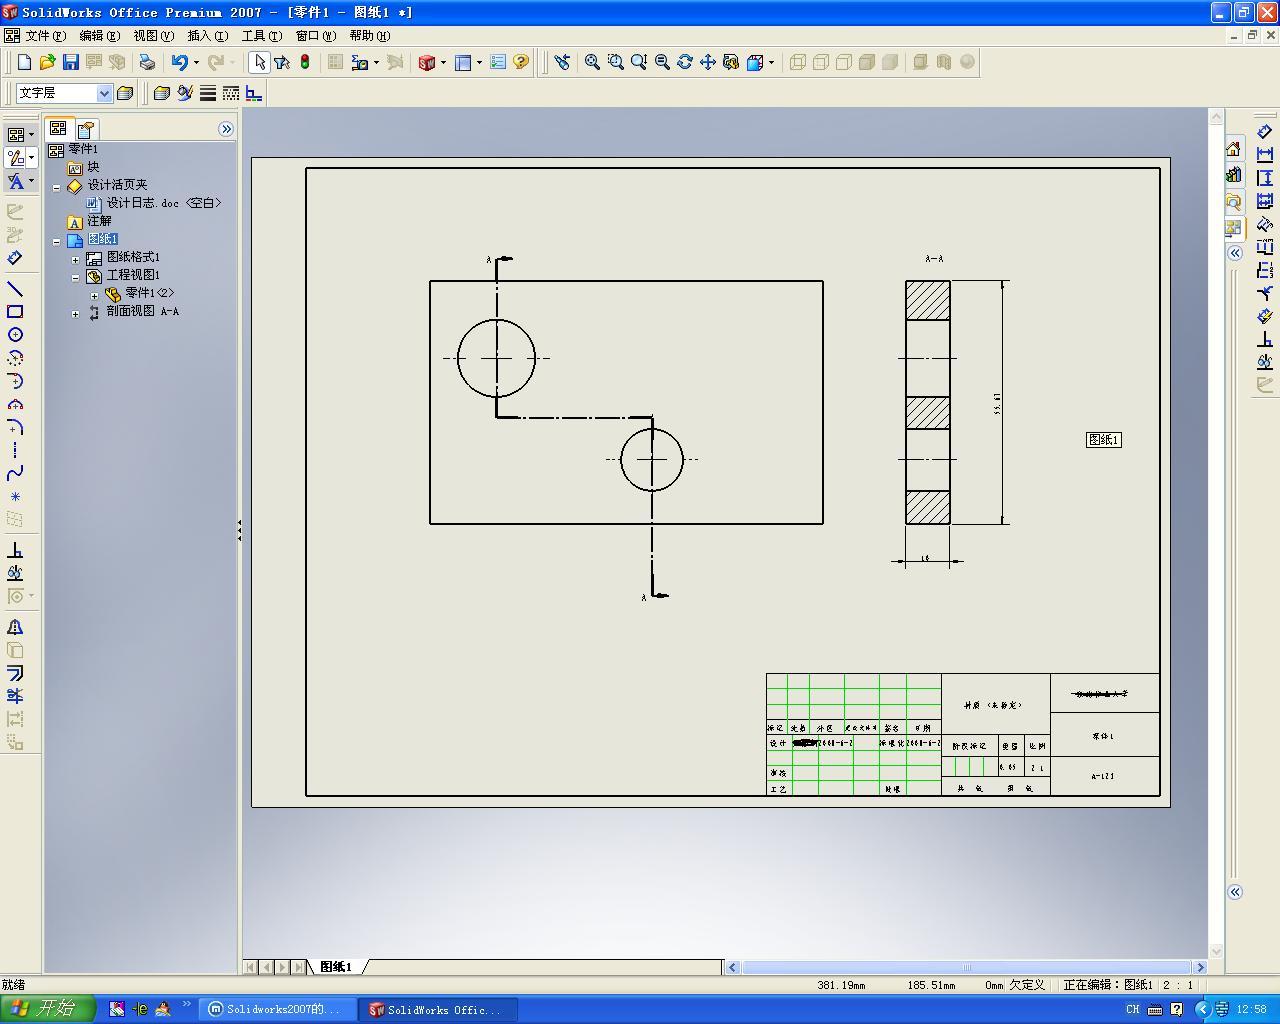Open the Layer Properties icon beside the layer box
Viewport: 1280px width, 1024px height.
point(125,93)
